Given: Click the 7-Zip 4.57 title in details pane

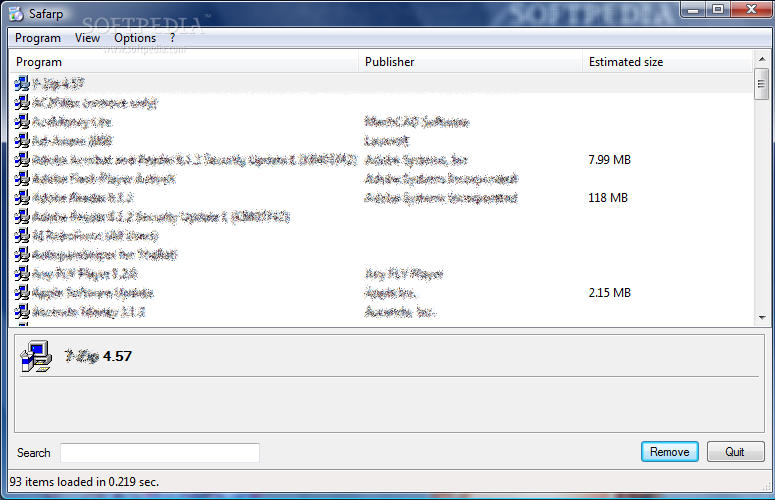Looking at the screenshot, I should click(98, 356).
